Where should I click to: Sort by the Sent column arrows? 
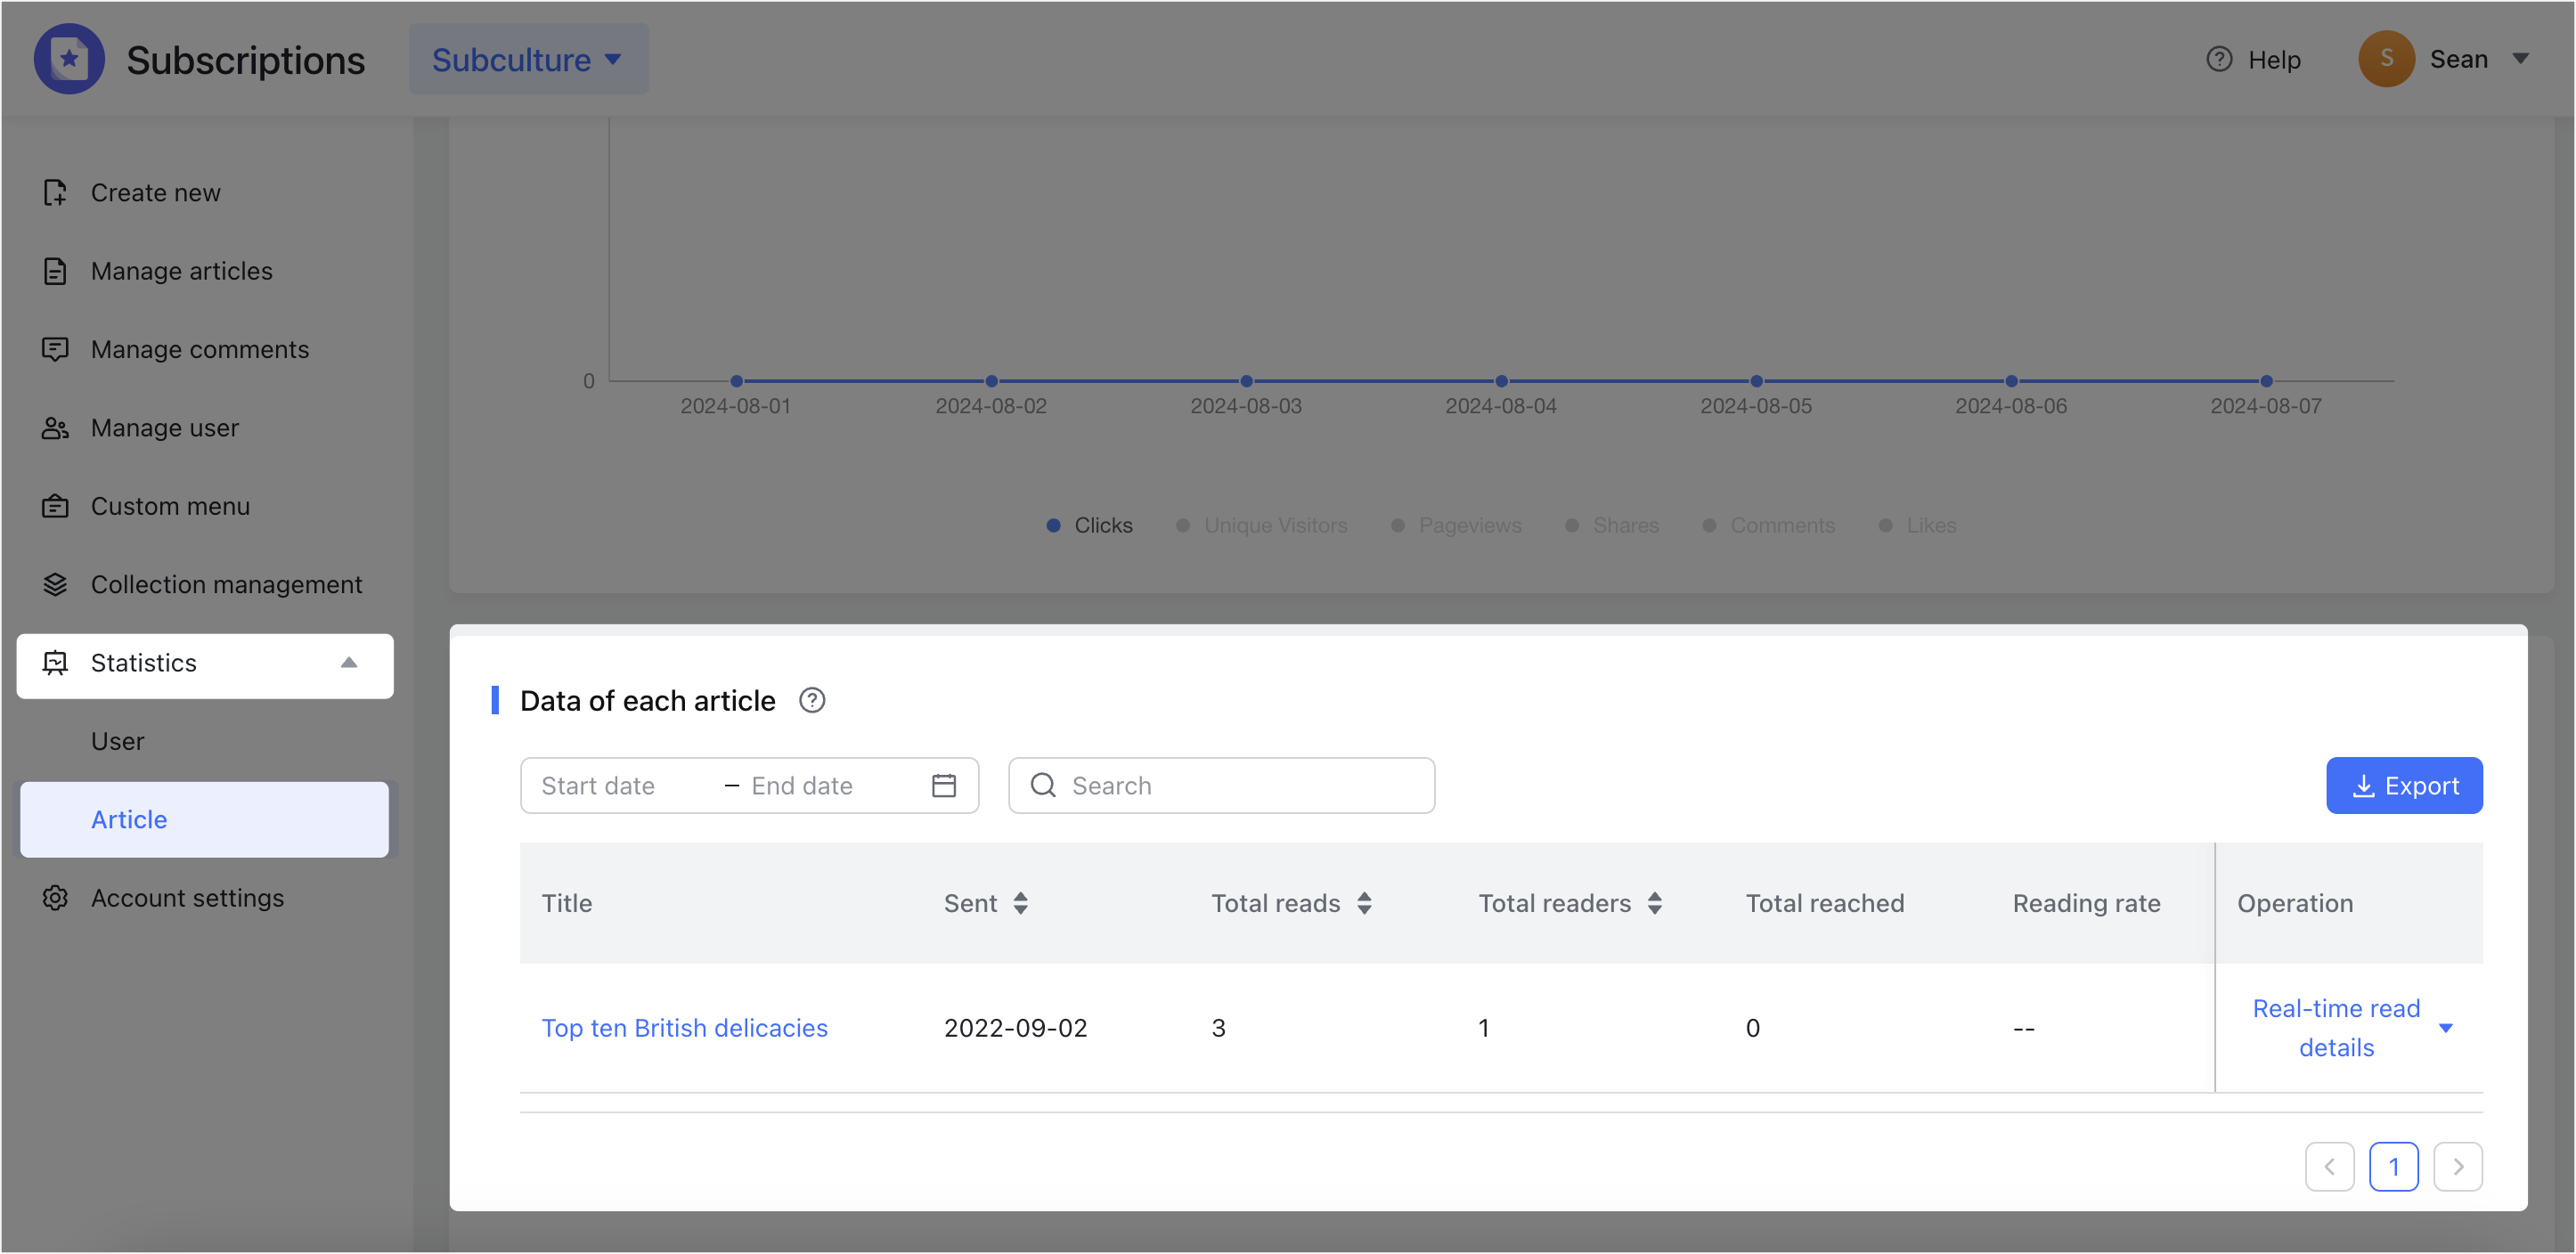1020,904
